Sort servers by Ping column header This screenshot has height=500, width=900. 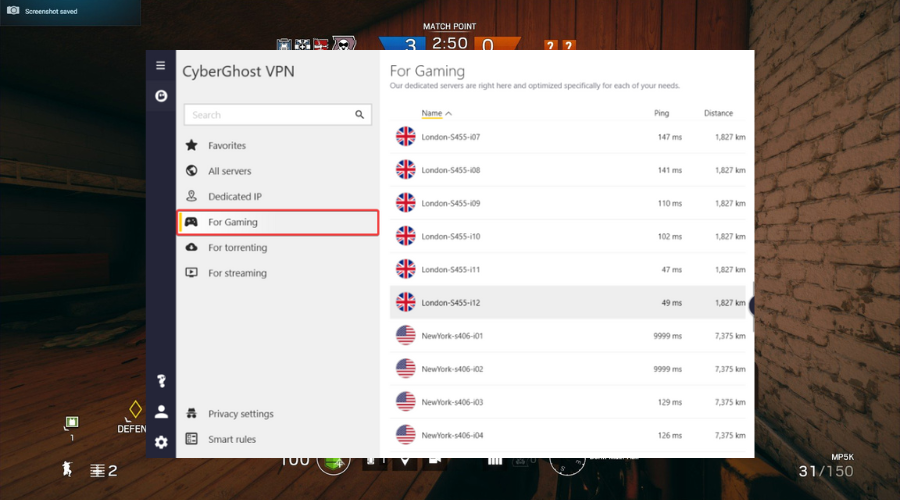(661, 113)
